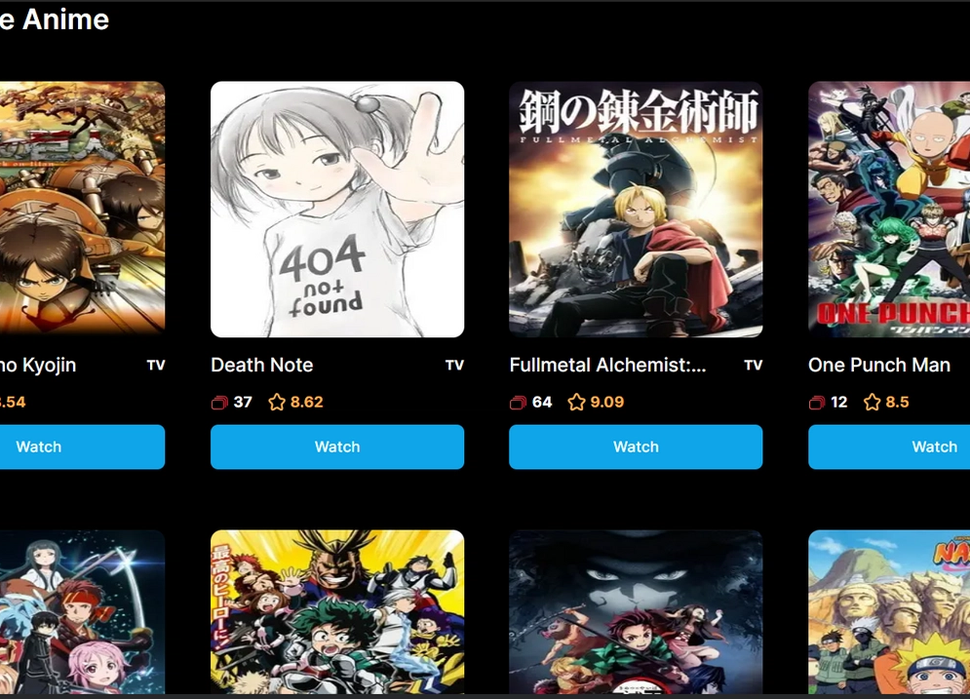Open the Death Note title link
Image resolution: width=970 pixels, height=699 pixels.
(262, 365)
